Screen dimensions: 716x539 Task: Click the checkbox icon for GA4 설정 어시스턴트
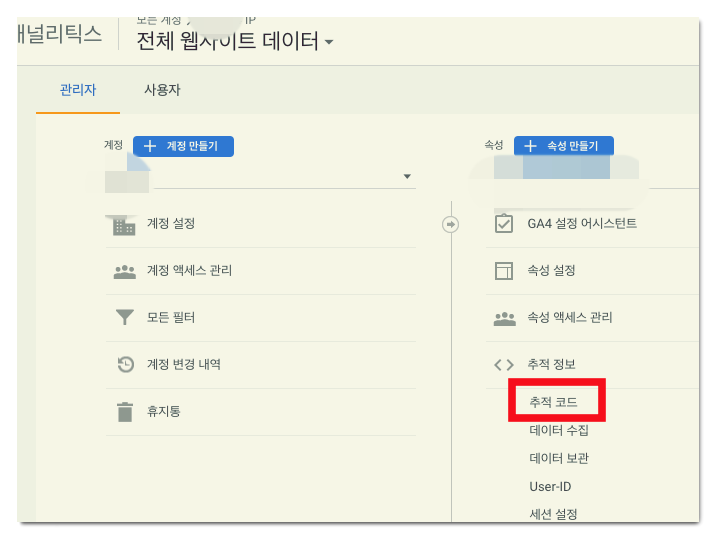504,223
